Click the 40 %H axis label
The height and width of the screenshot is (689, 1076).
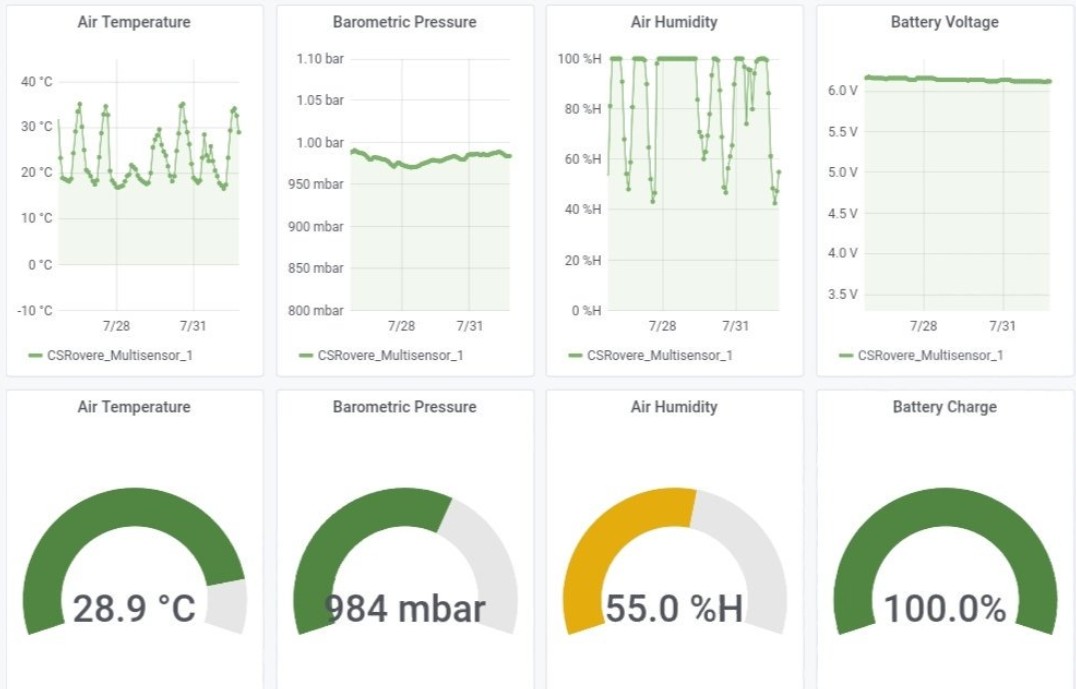click(583, 209)
